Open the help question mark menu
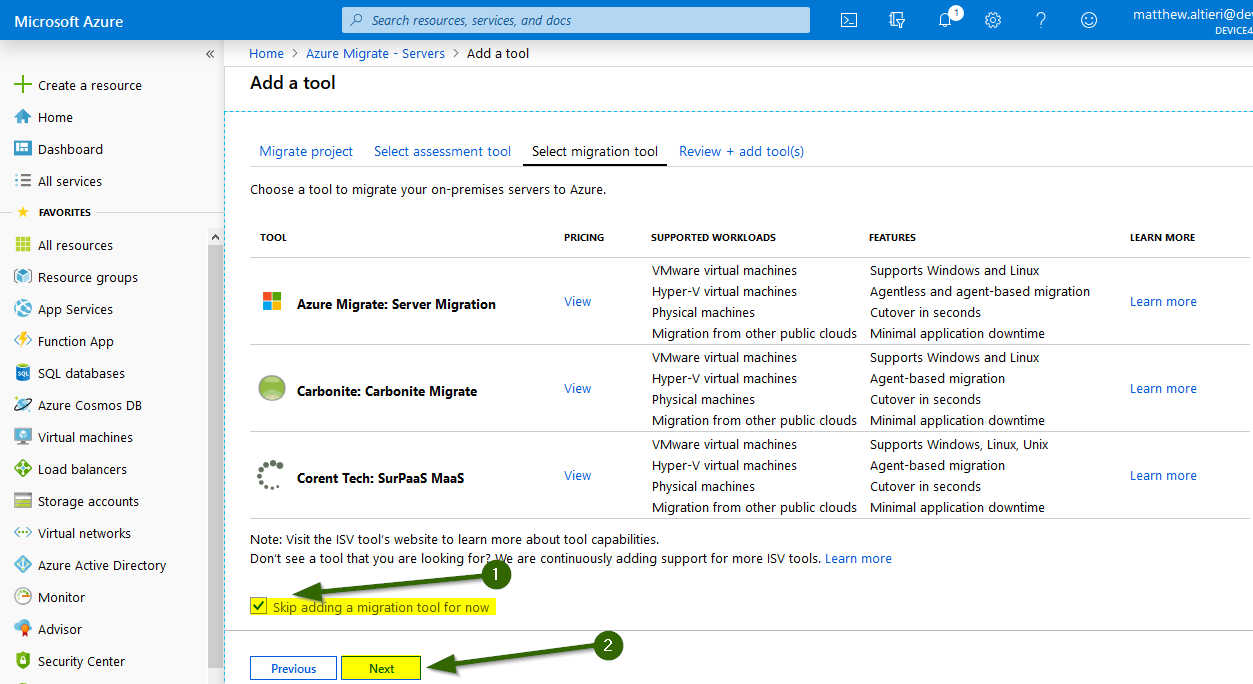 pos(1040,19)
